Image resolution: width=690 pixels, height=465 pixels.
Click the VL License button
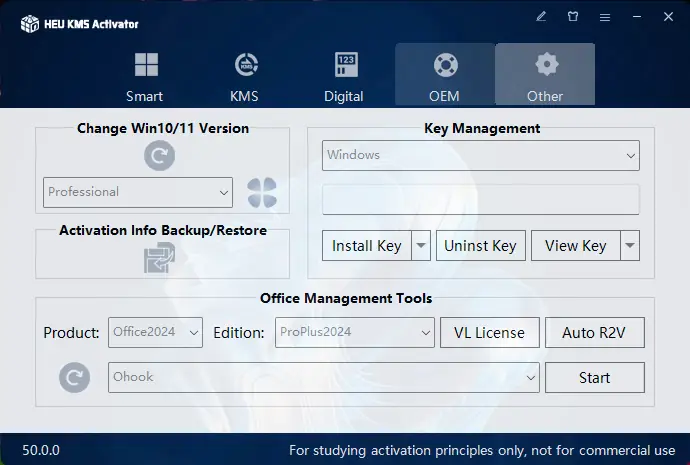pyautogui.click(x=490, y=333)
